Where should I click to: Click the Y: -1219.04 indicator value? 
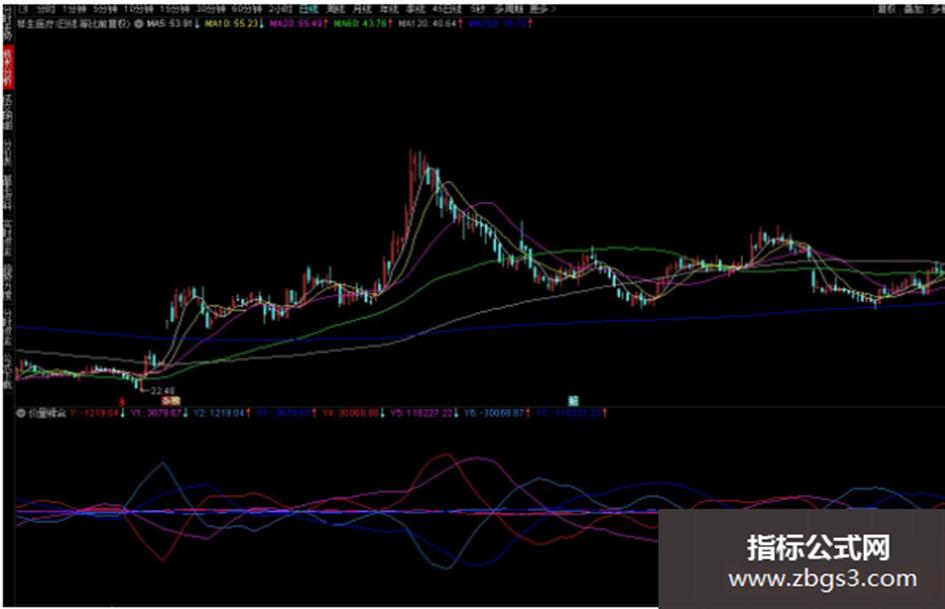click(x=95, y=413)
